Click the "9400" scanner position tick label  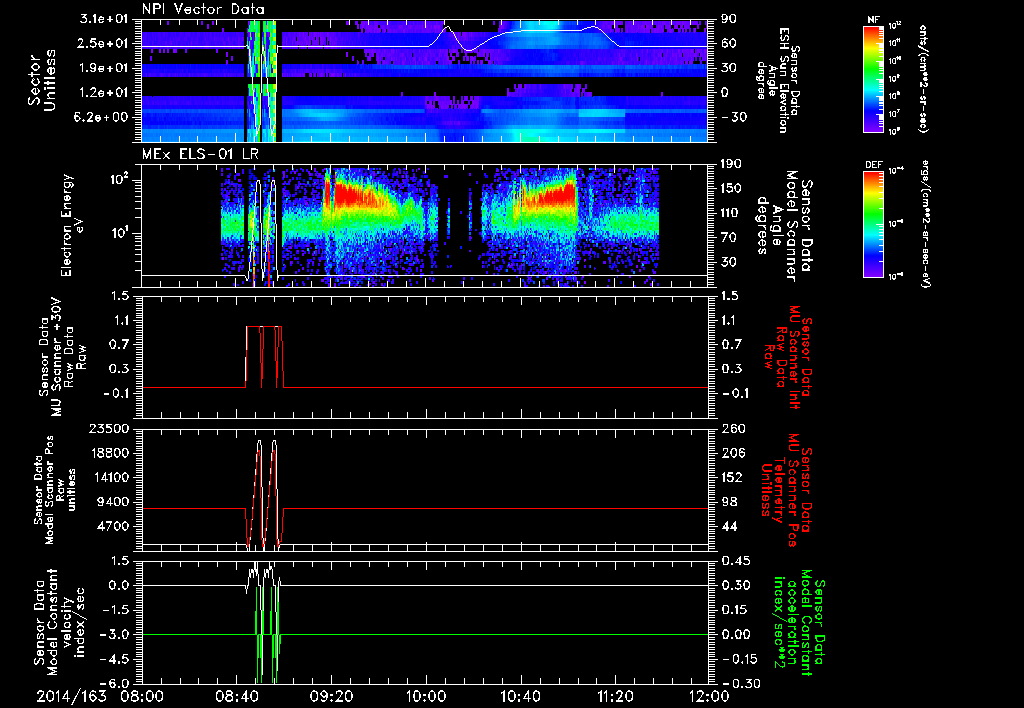(112, 502)
